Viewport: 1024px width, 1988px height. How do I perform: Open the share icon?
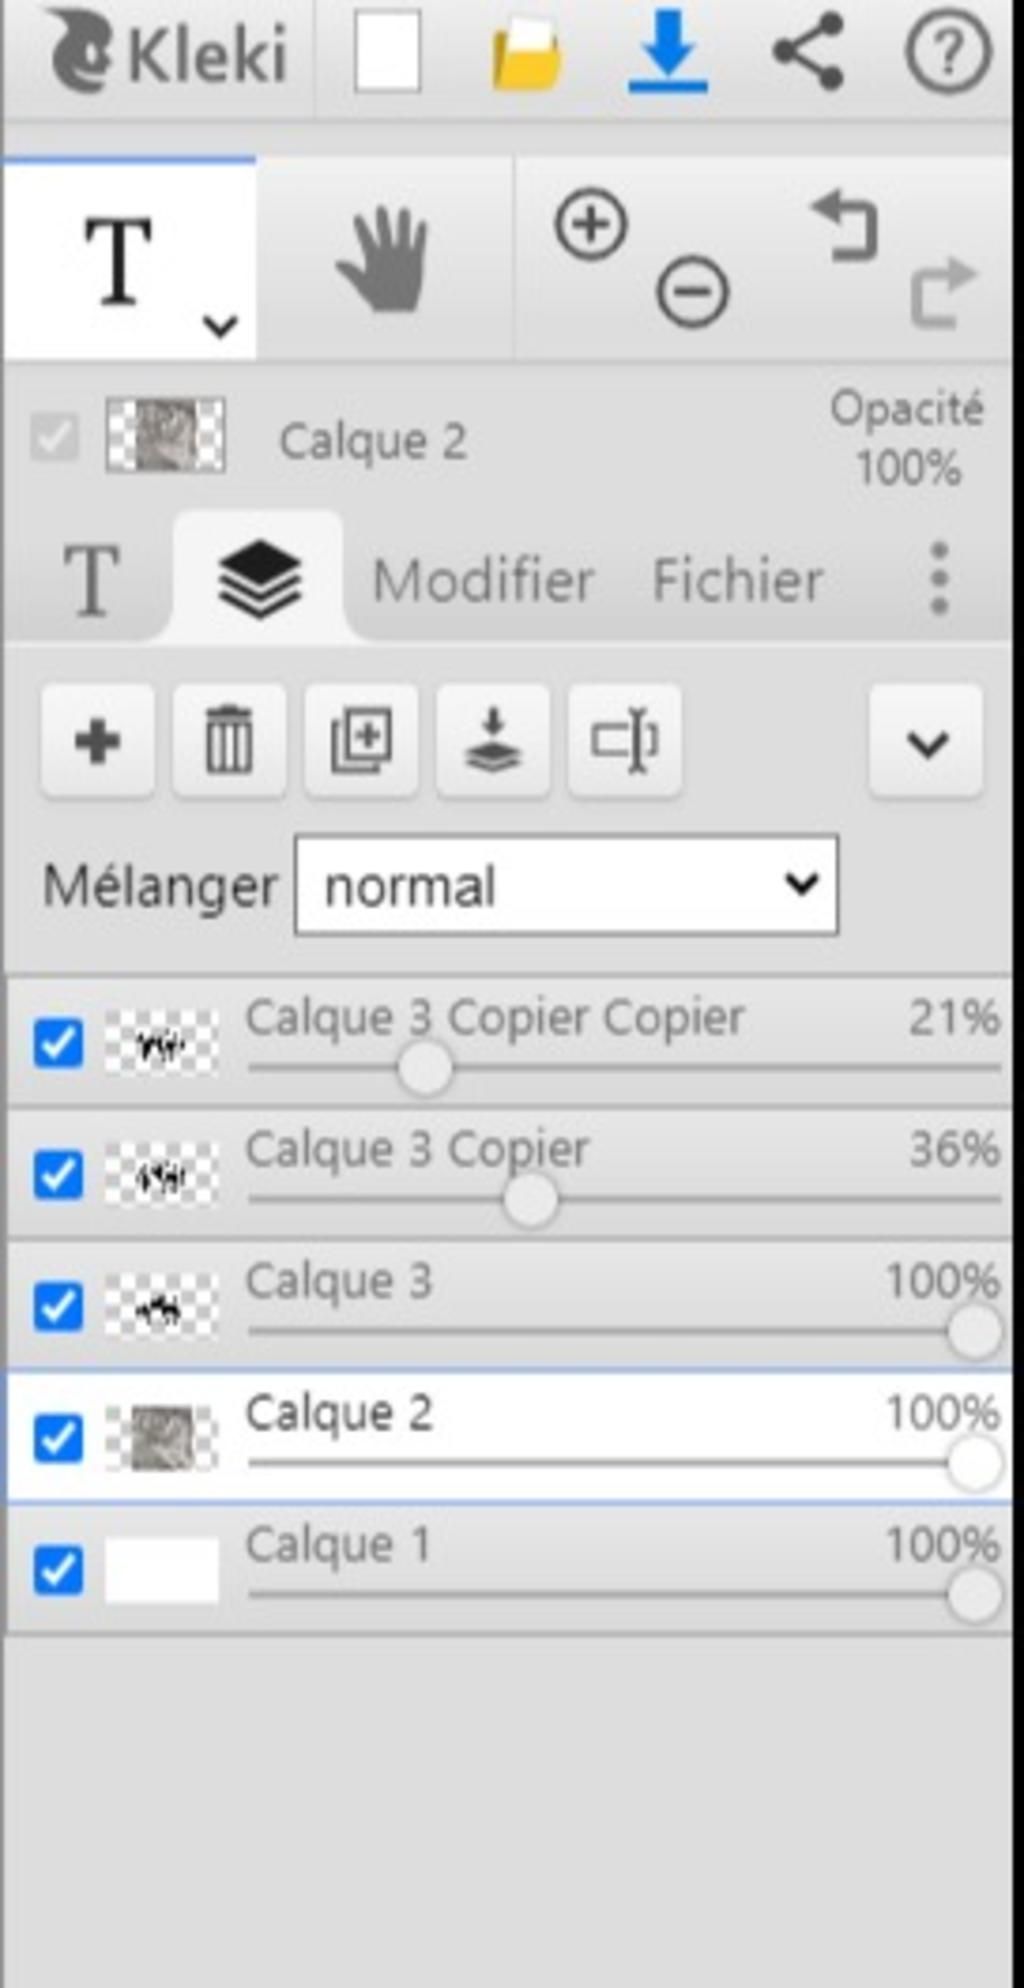[x=808, y=52]
